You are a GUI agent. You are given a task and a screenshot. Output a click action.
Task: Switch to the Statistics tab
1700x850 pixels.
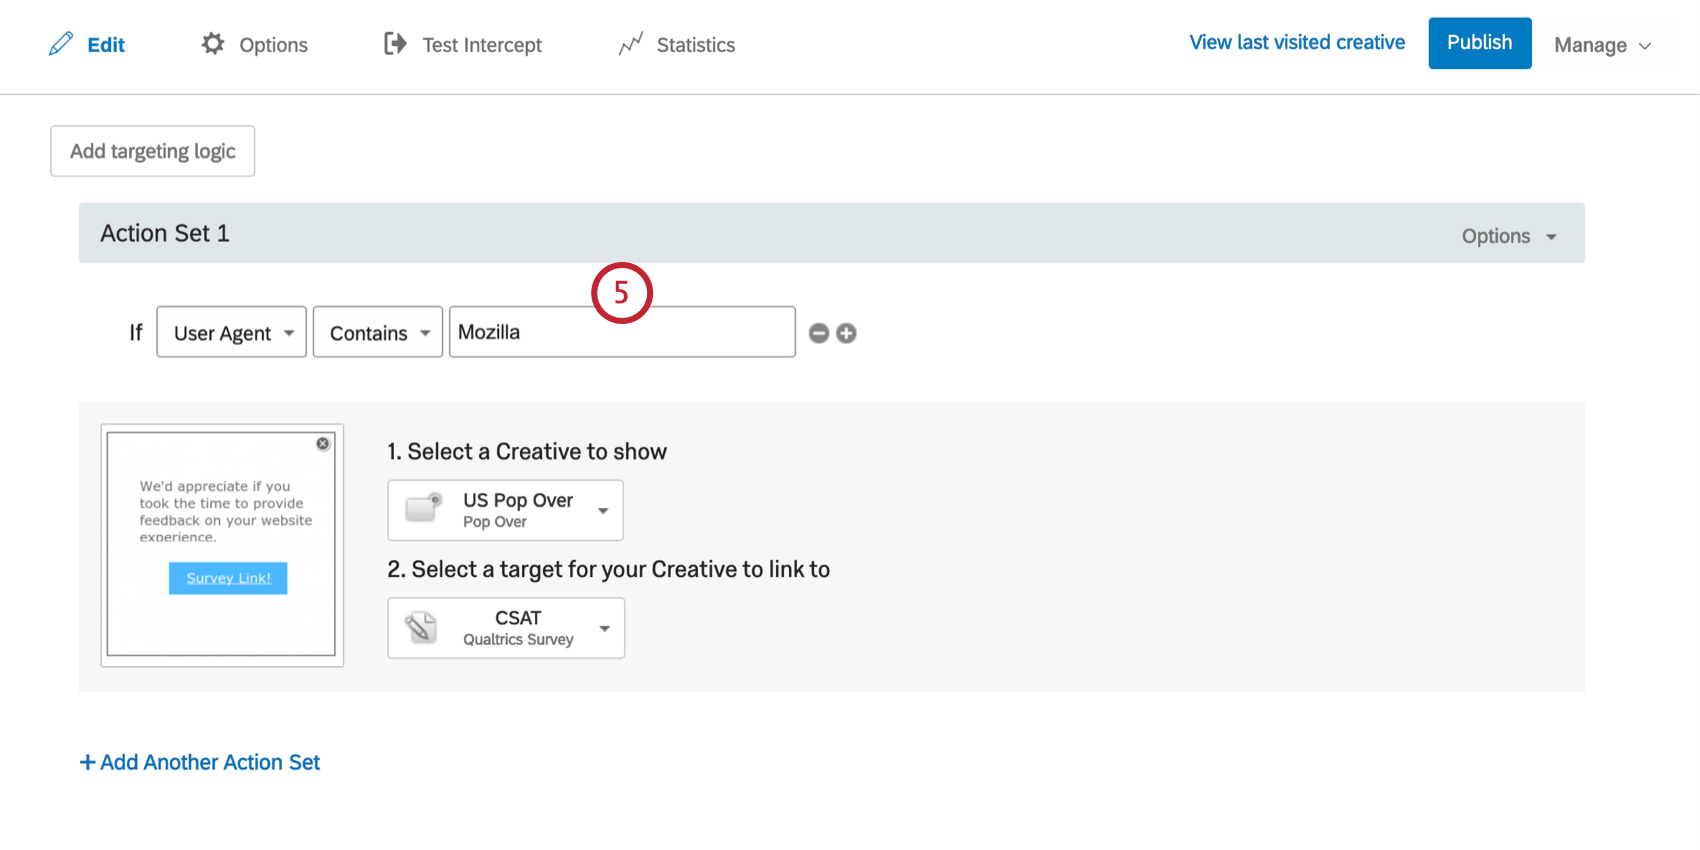(x=695, y=44)
